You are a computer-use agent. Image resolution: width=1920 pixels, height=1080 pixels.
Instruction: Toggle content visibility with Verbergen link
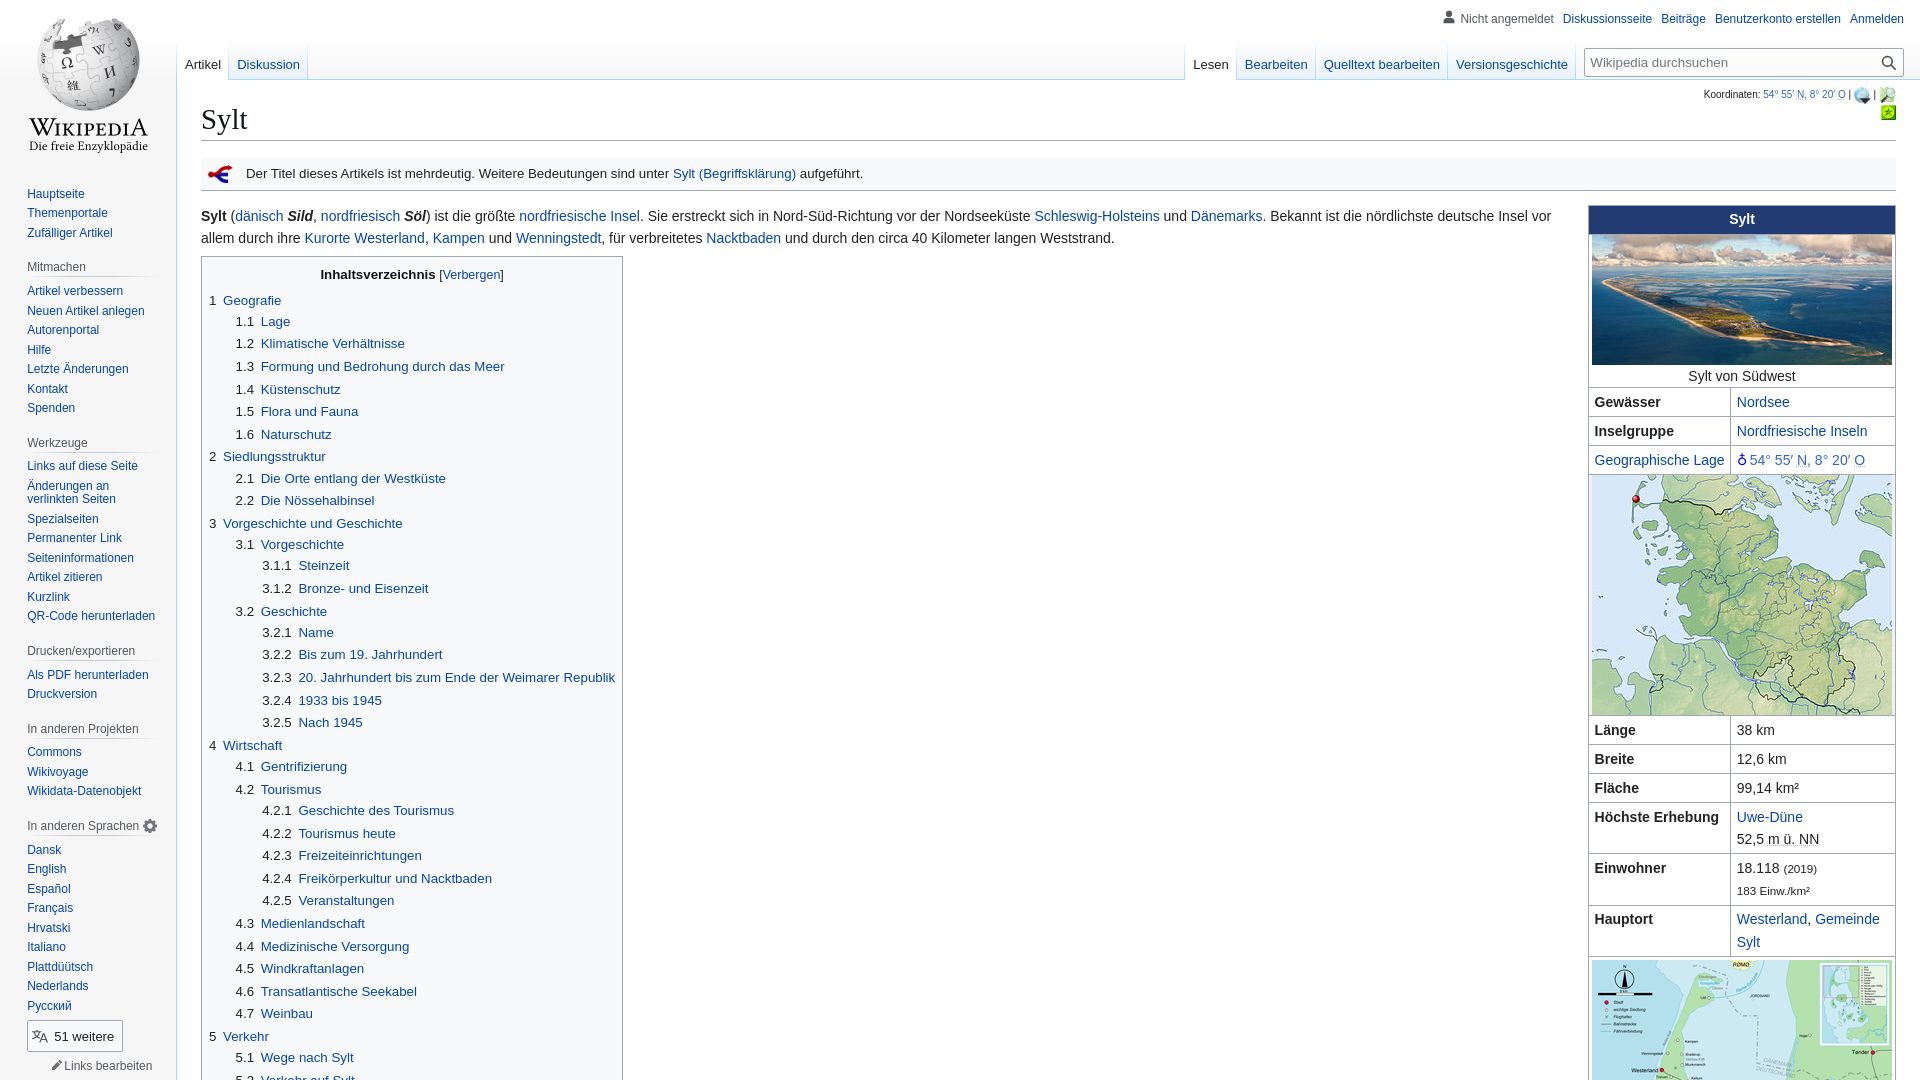click(471, 273)
